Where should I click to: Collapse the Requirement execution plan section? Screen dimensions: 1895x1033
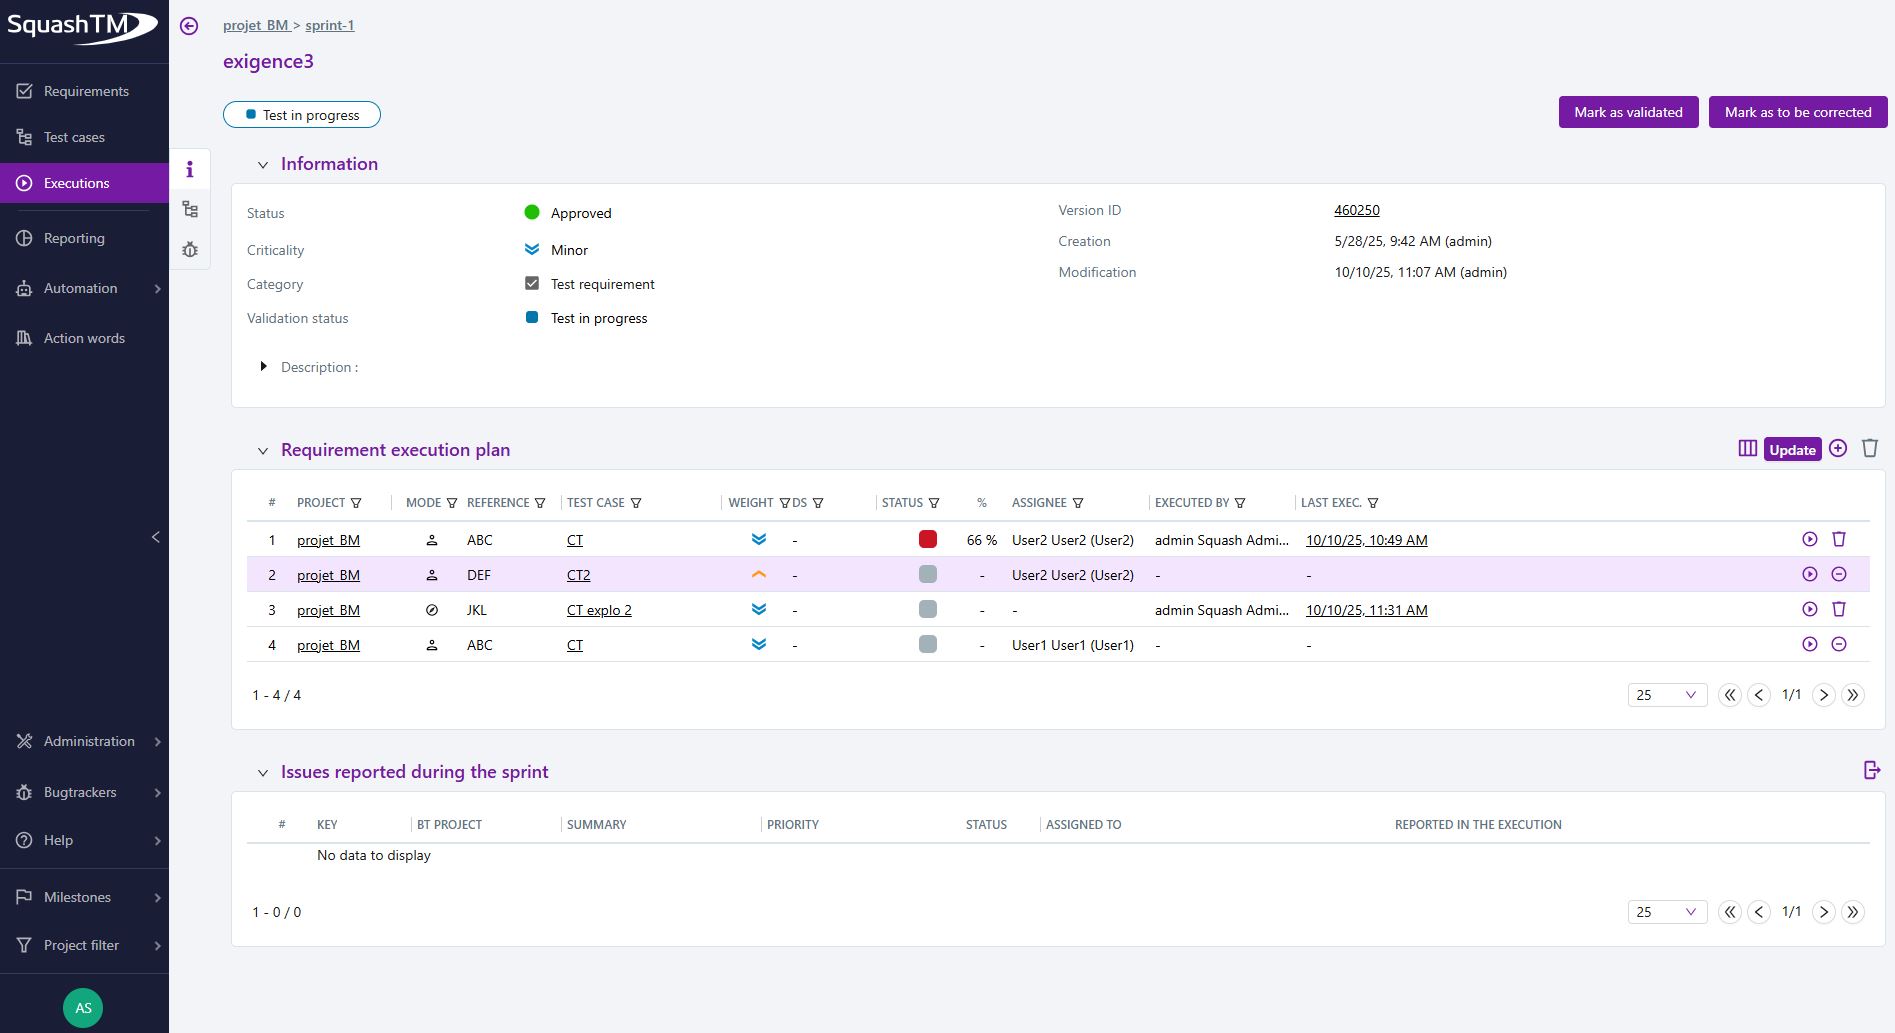pos(263,451)
